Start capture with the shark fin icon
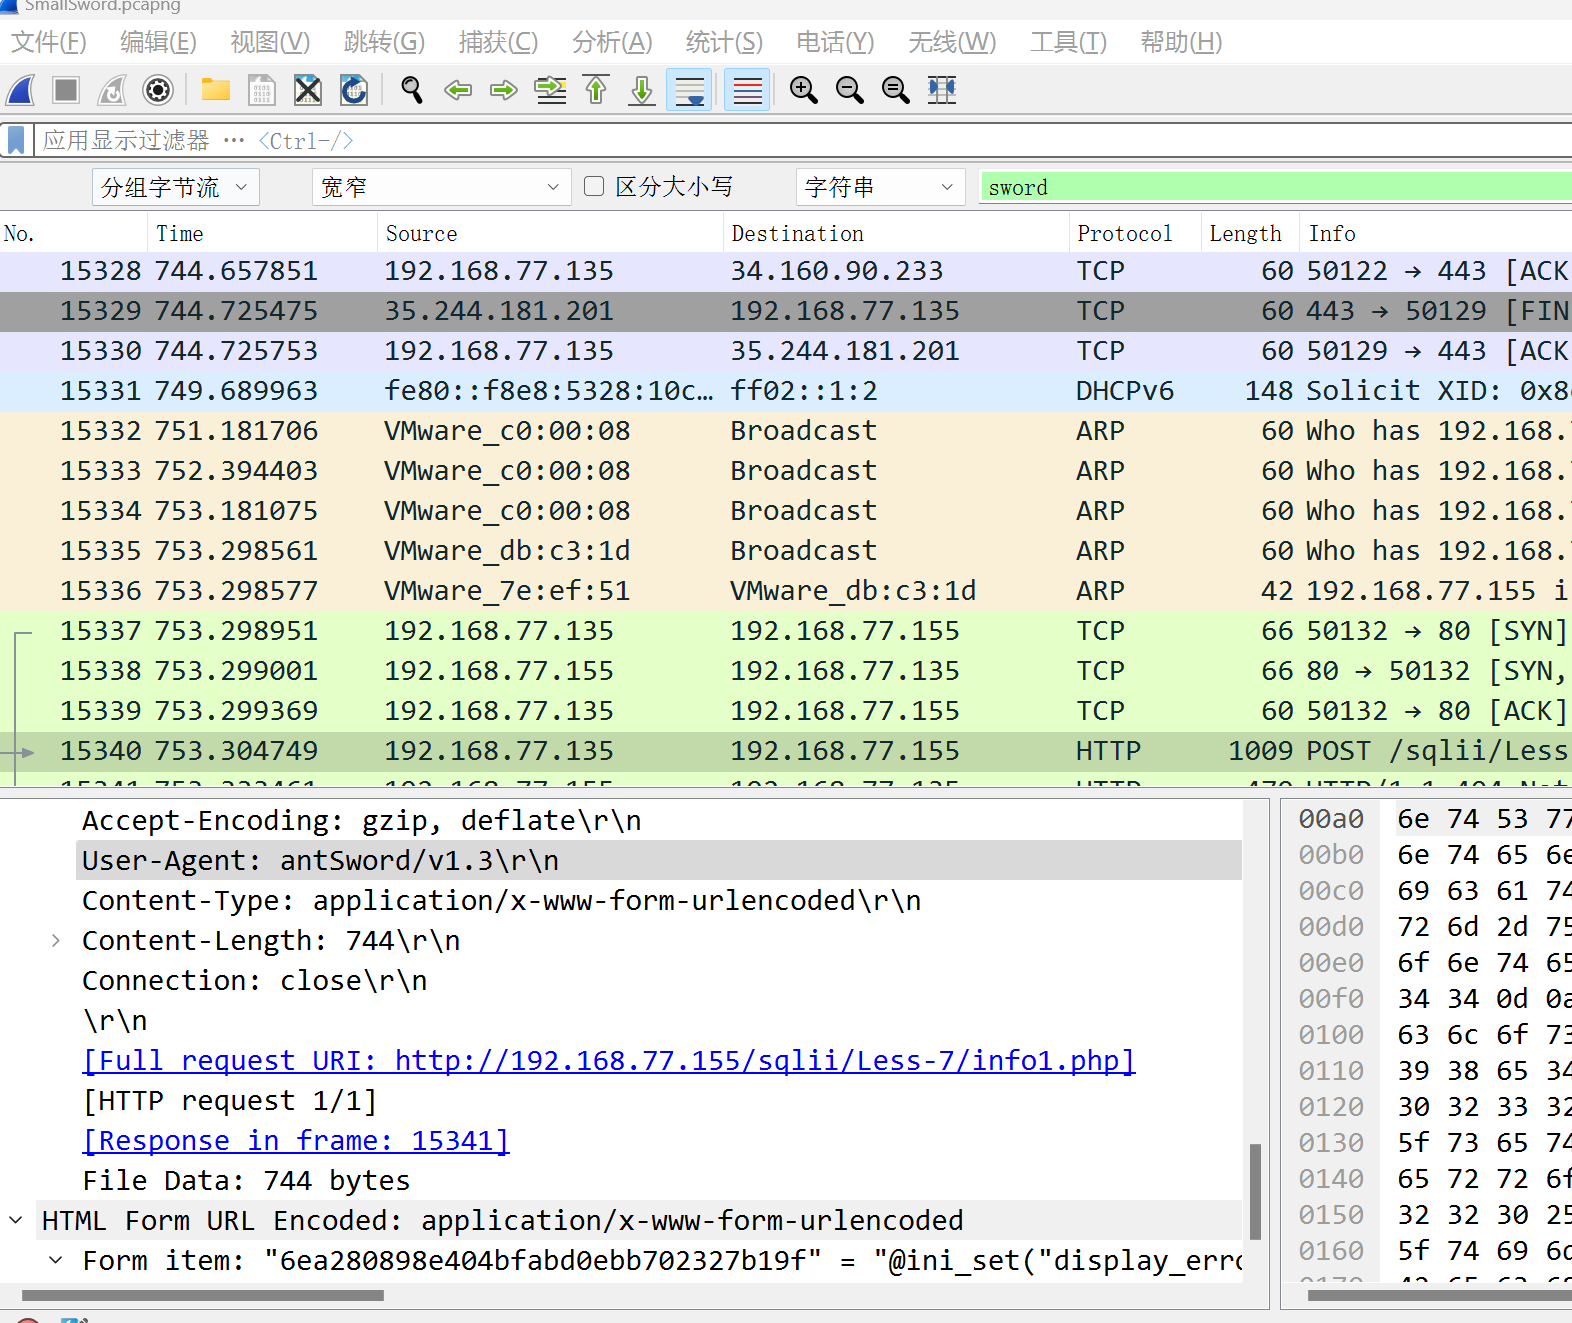This screenshot has width=1572, height=1323. (x=21, y=90)
